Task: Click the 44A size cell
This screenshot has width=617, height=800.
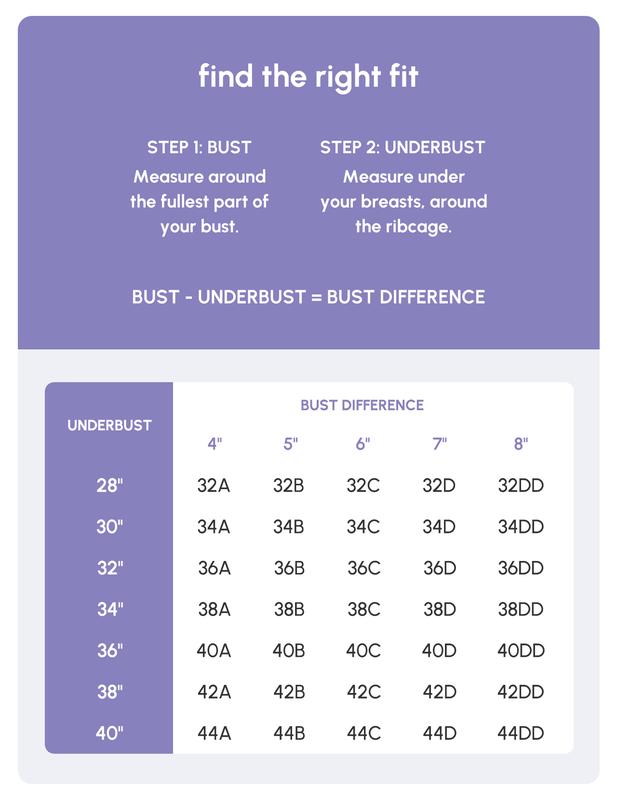Action: 214,733
